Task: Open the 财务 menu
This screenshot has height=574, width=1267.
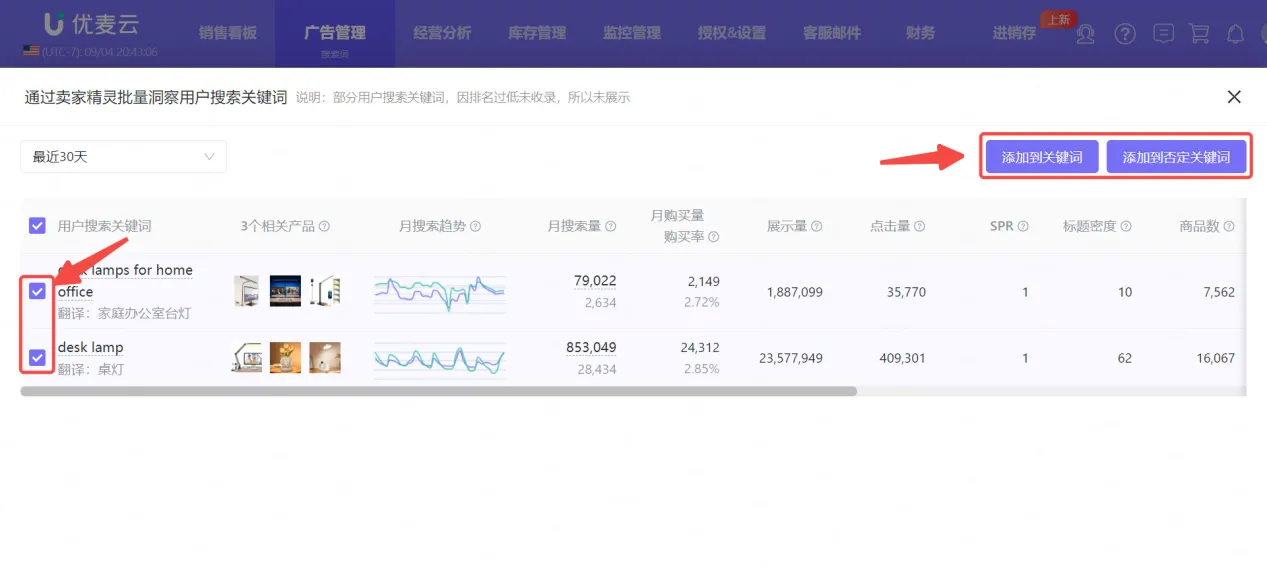Action: coord(920,33)
